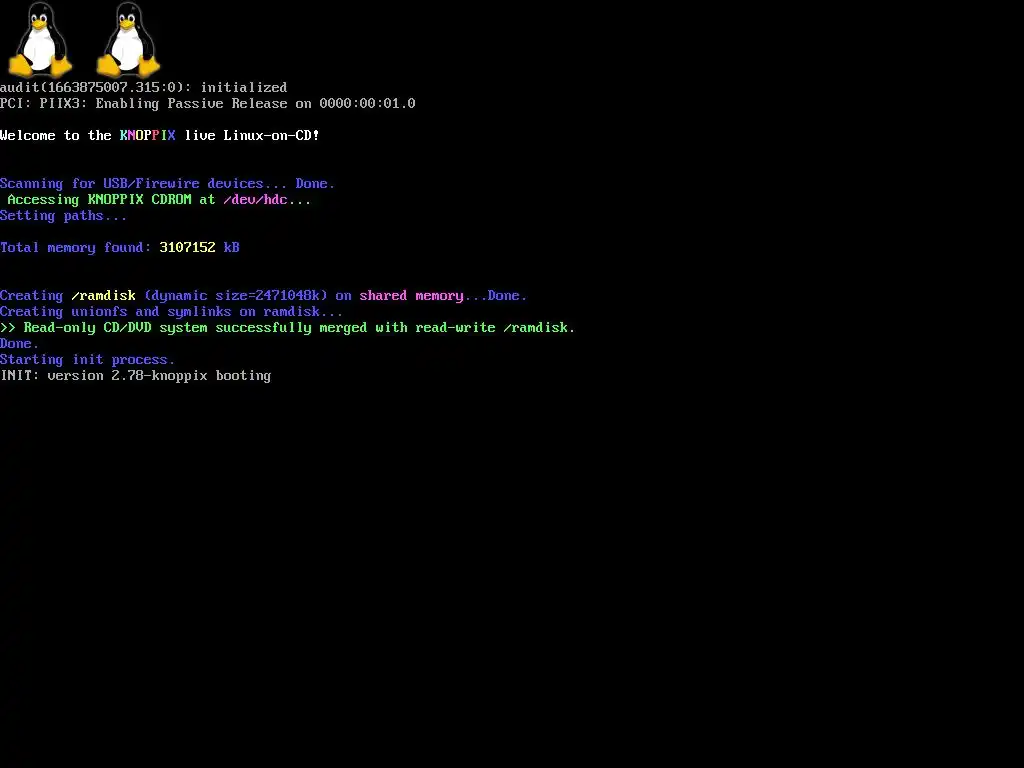Click 'Starting init process.' line
Viewport: 1024px width, 768px height.
[88, 360]
